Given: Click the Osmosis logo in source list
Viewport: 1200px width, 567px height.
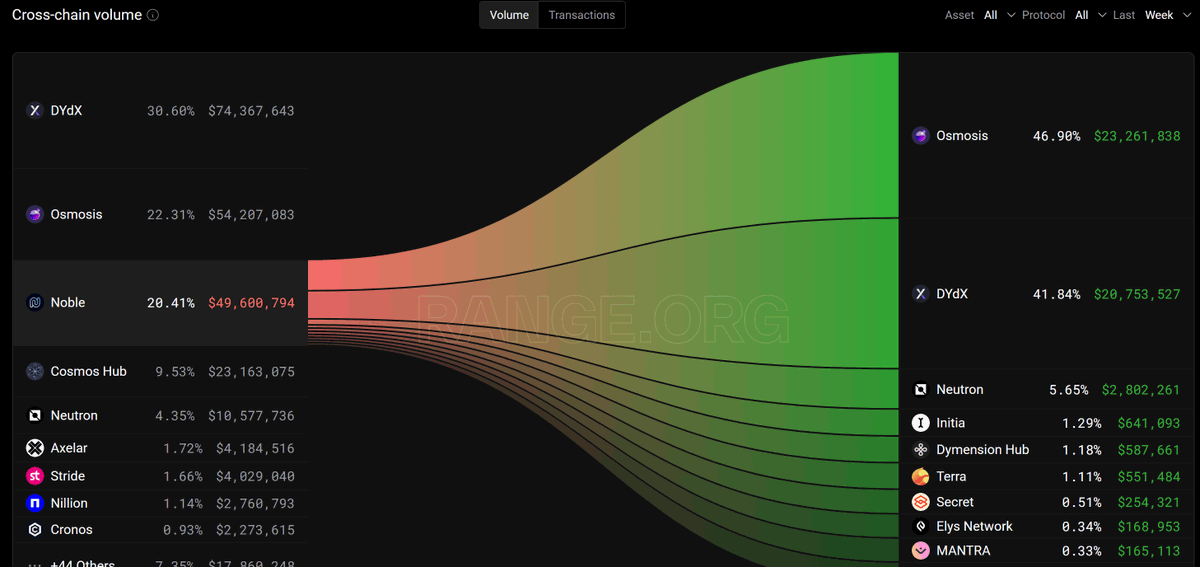Looking at the screenshot, I should tap(35, 215).
